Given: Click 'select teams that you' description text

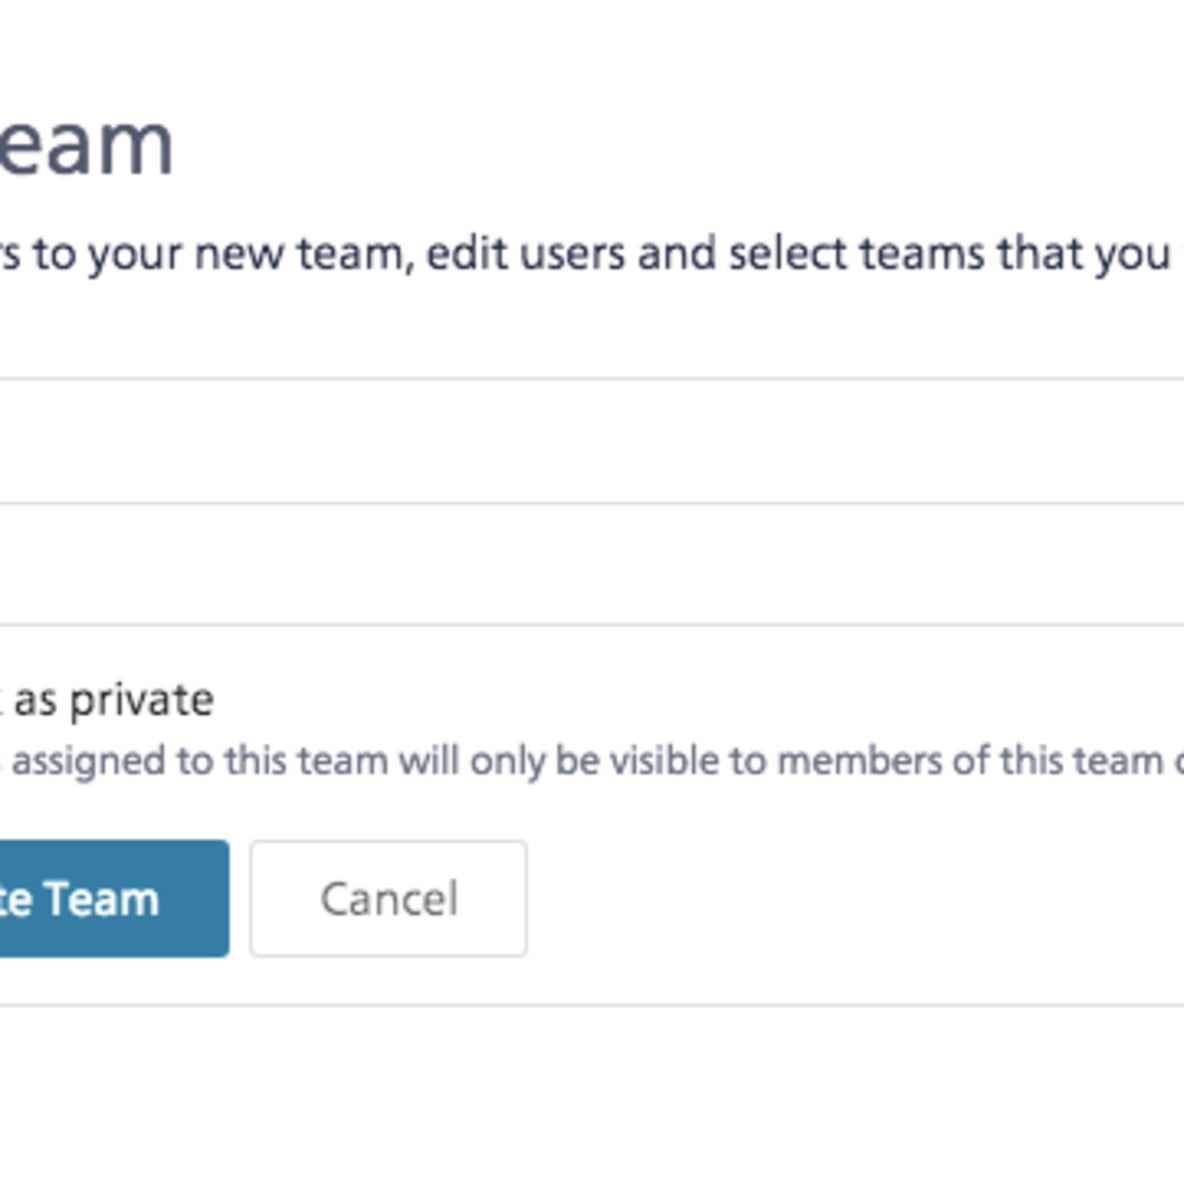Looking at the screenshot, I should tap(950, 254).
